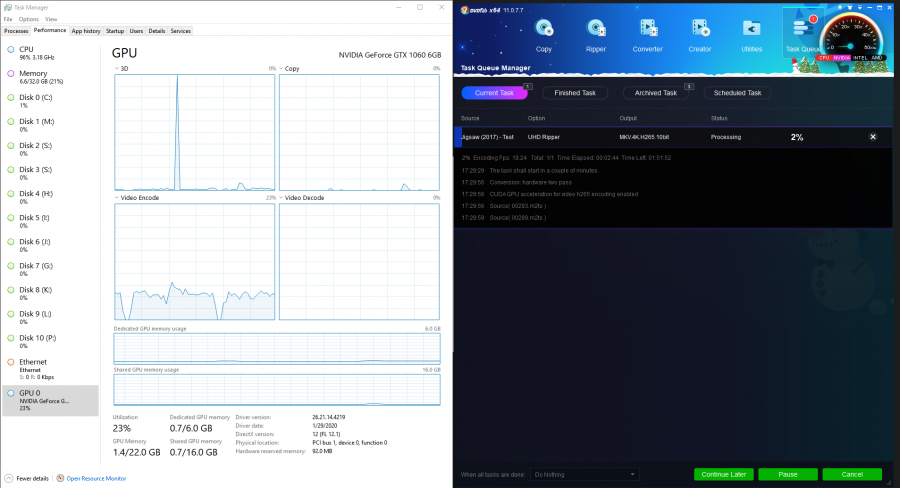900x488 pixels.
Task: Open the Ripper module in DVDFab
Action: 596,36
